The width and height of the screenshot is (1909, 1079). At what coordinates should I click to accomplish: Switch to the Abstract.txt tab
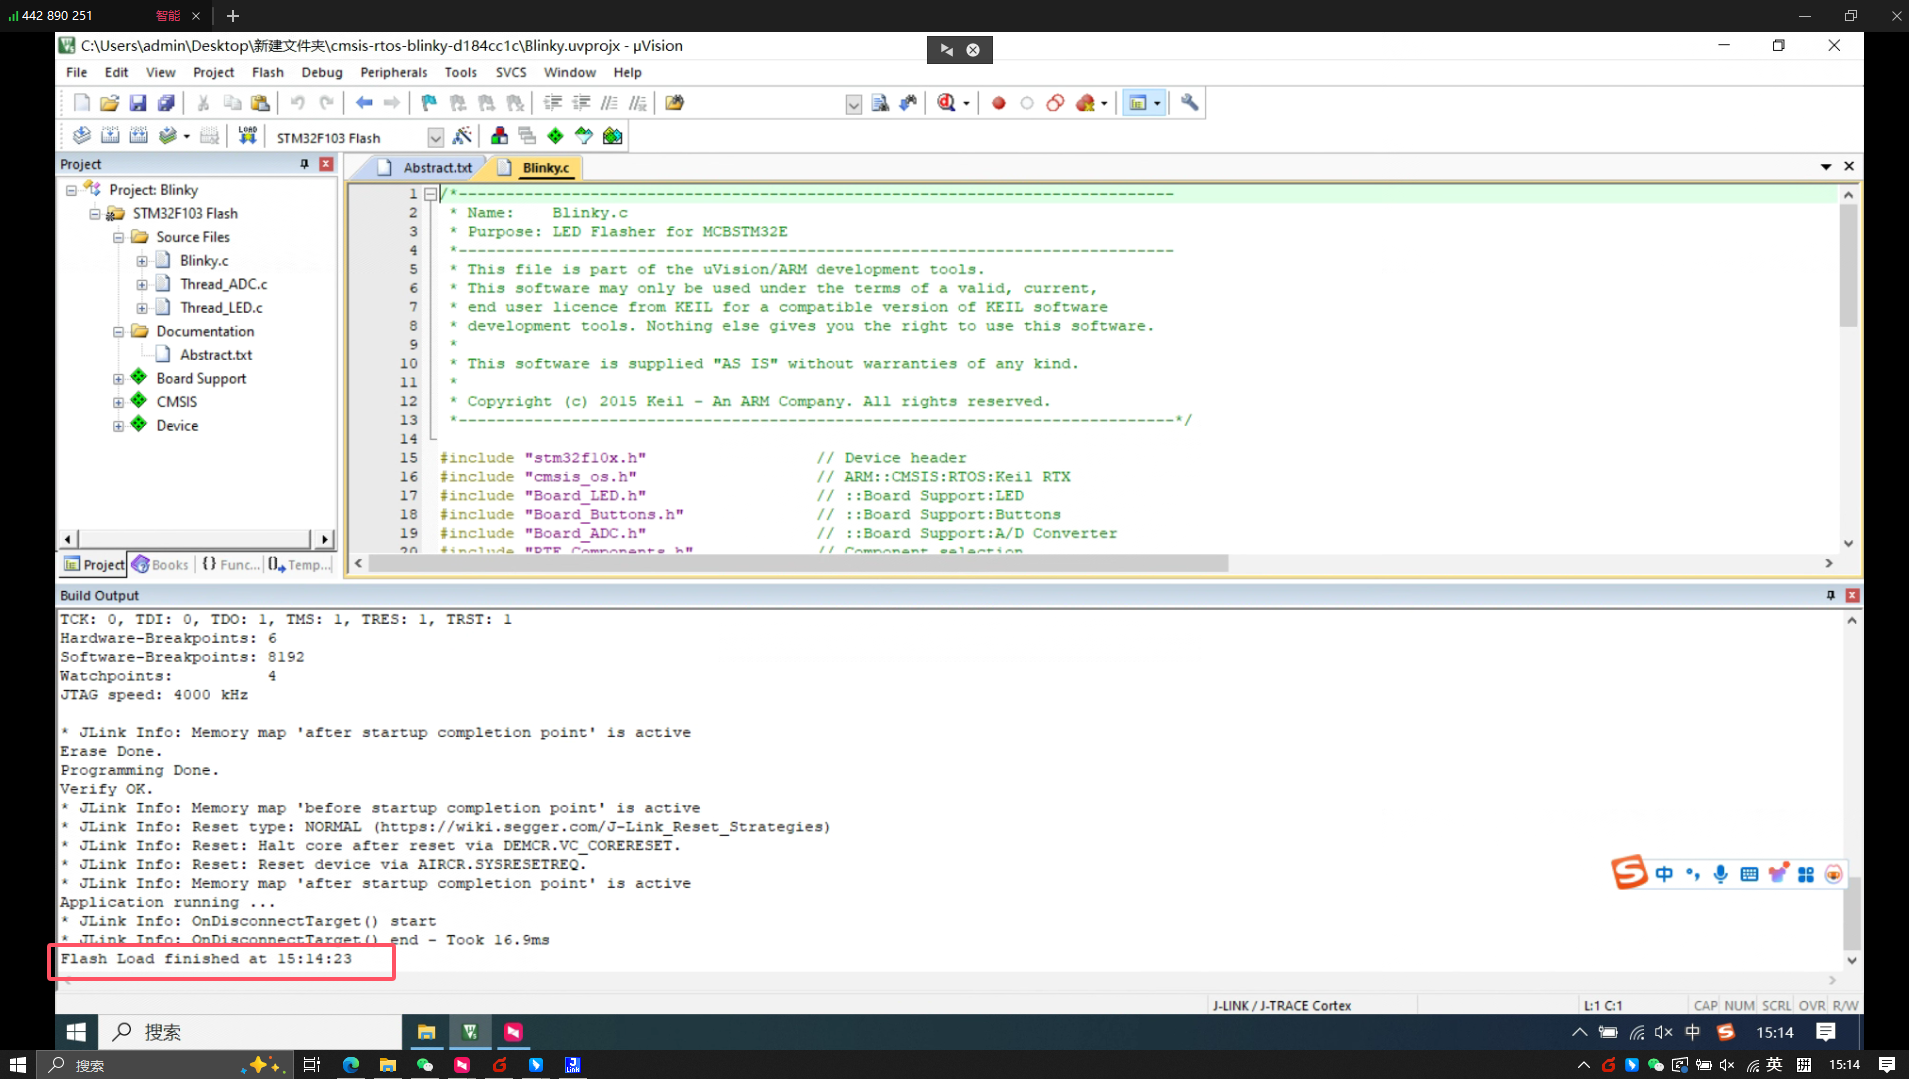click(437, 168)
